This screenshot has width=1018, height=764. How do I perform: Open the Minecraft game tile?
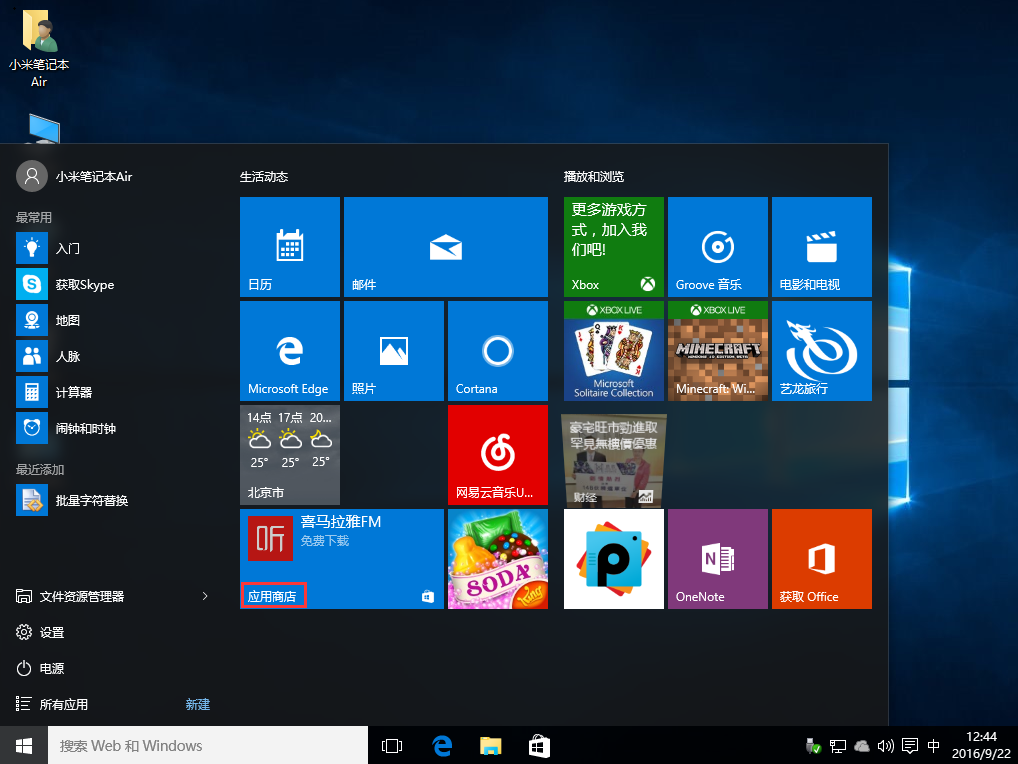point(717,351)
